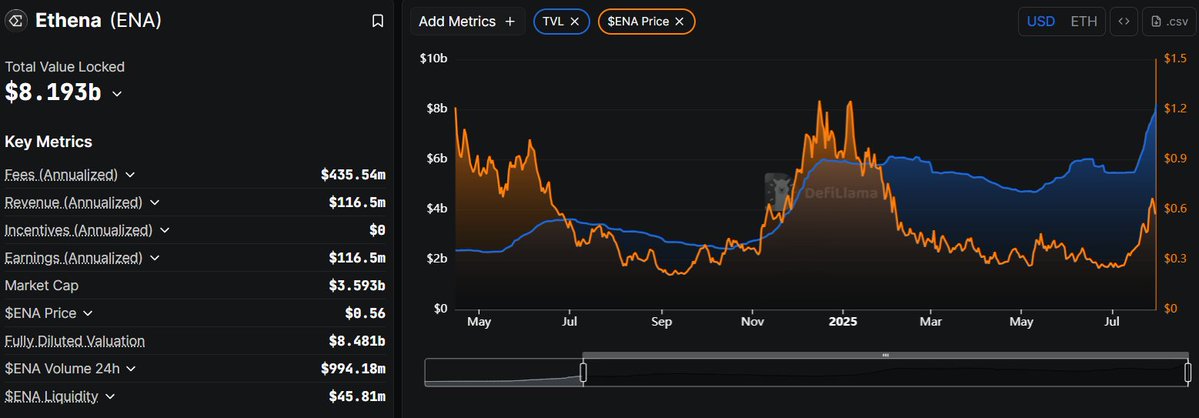
Task: Remove the $ENA Price metric chip
Action: [x=679, y=21]
